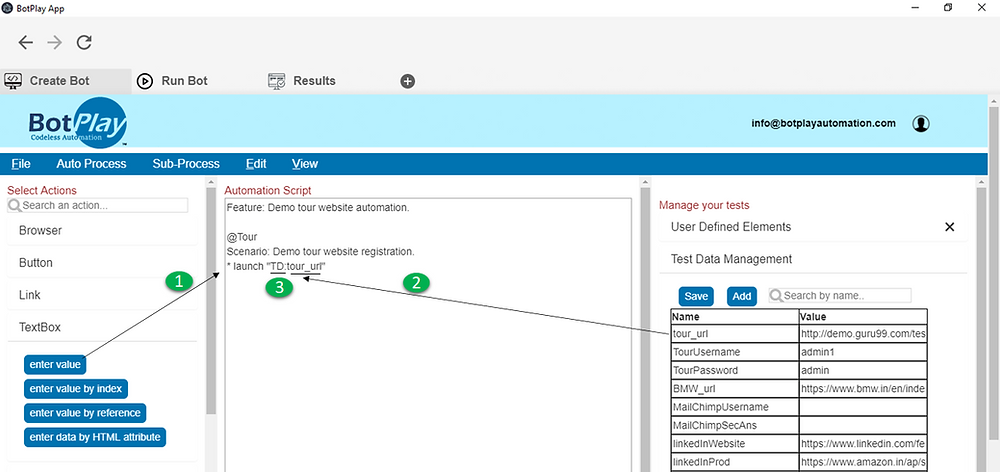Screen dimensions: 1000x472
Task: Click the admin1 value cell
Action: point(864,352)
